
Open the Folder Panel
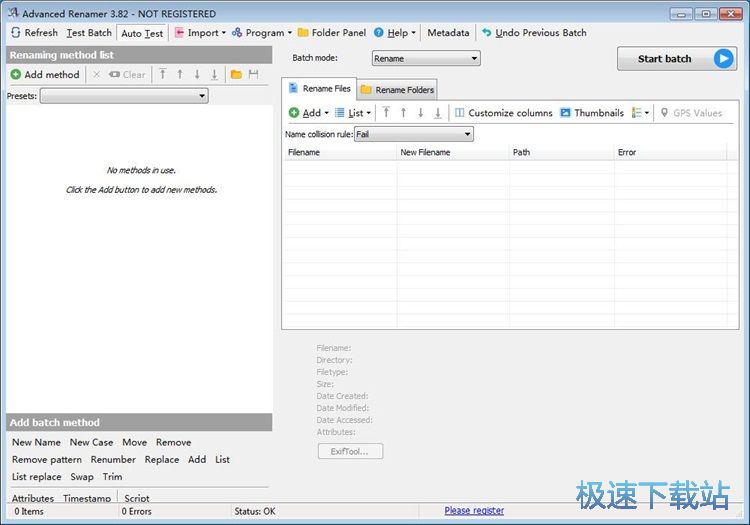click(x=331, y=33)
